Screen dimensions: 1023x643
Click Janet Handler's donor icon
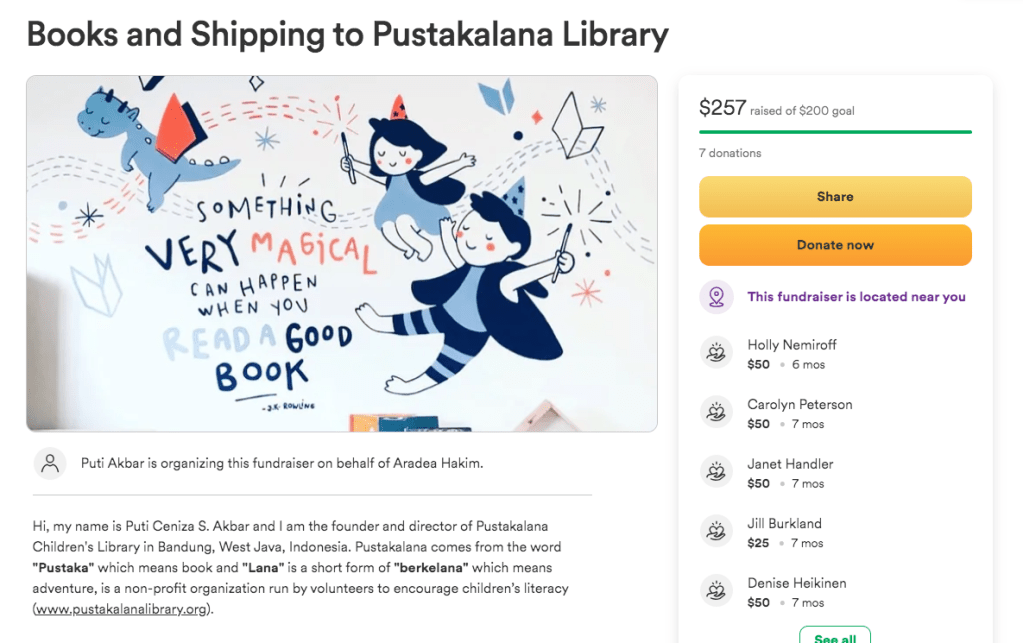(716, 472)
